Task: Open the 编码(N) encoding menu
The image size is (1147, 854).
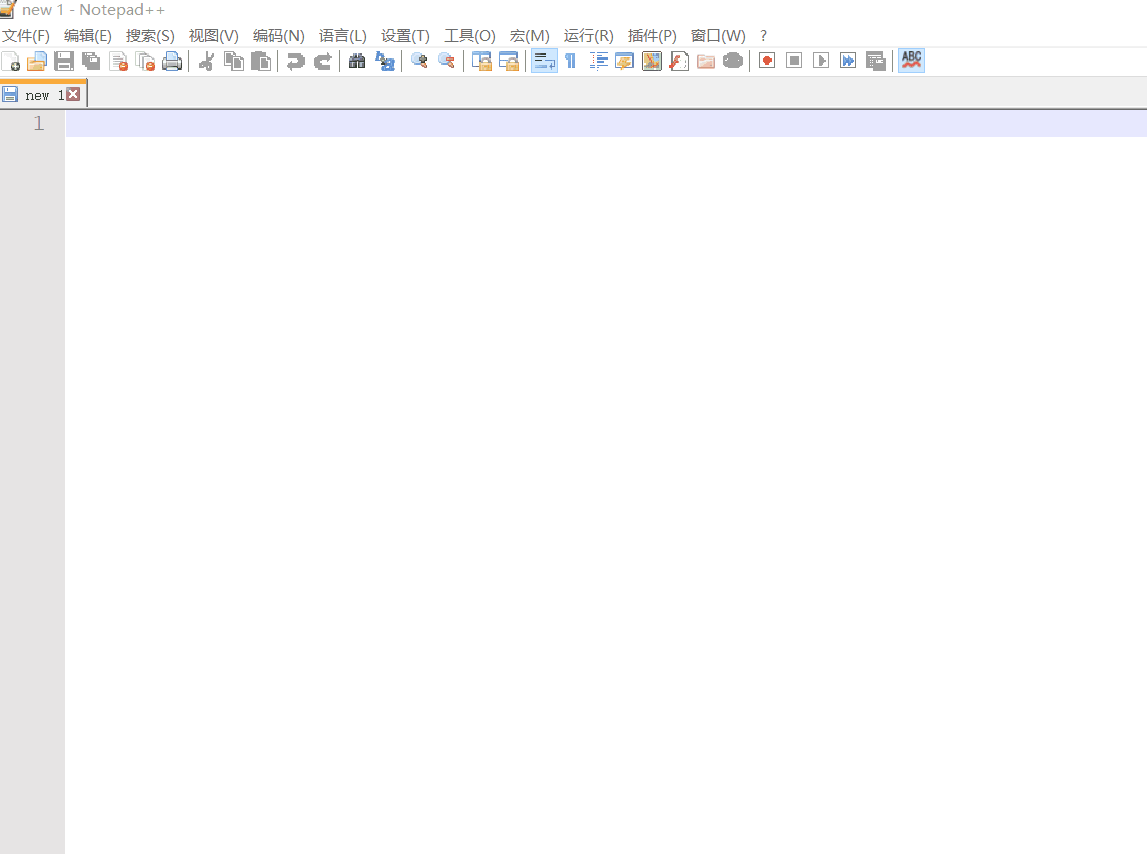Action: pyautogui.click(x=278, y=35)
